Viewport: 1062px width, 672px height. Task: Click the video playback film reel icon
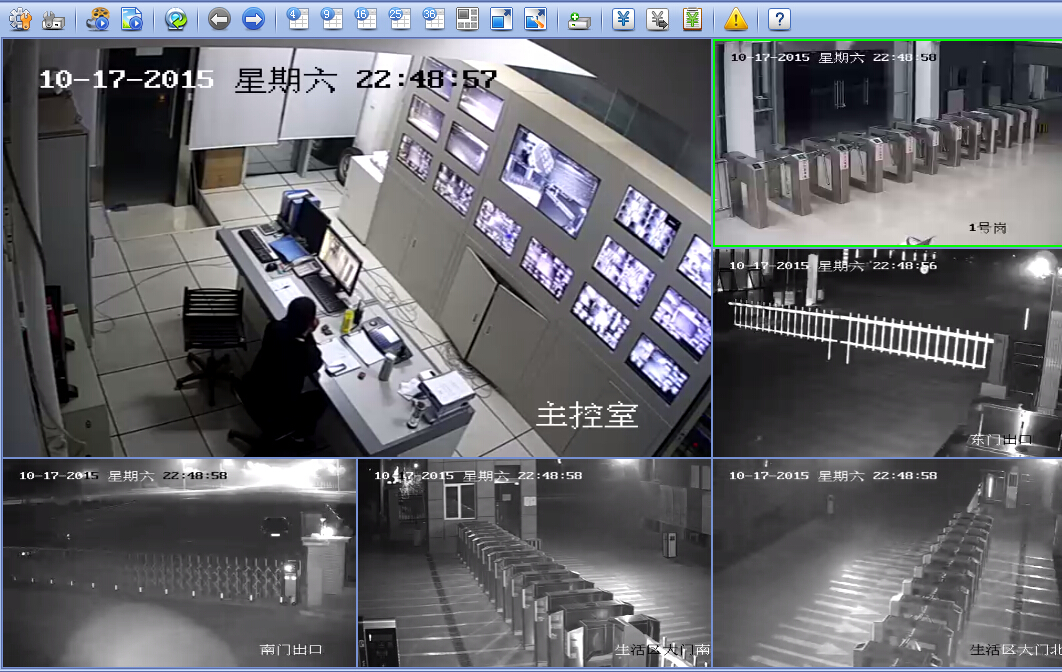98,18
